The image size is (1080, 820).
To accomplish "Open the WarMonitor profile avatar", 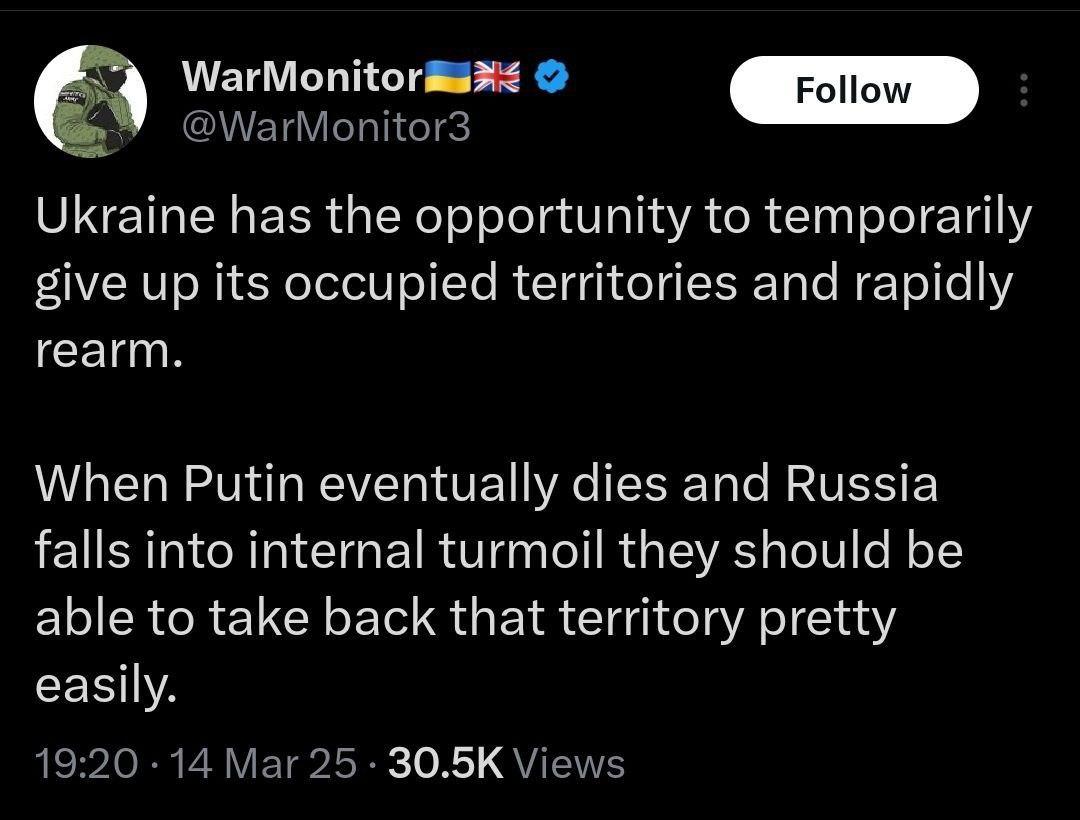I will tap(90, 101).
